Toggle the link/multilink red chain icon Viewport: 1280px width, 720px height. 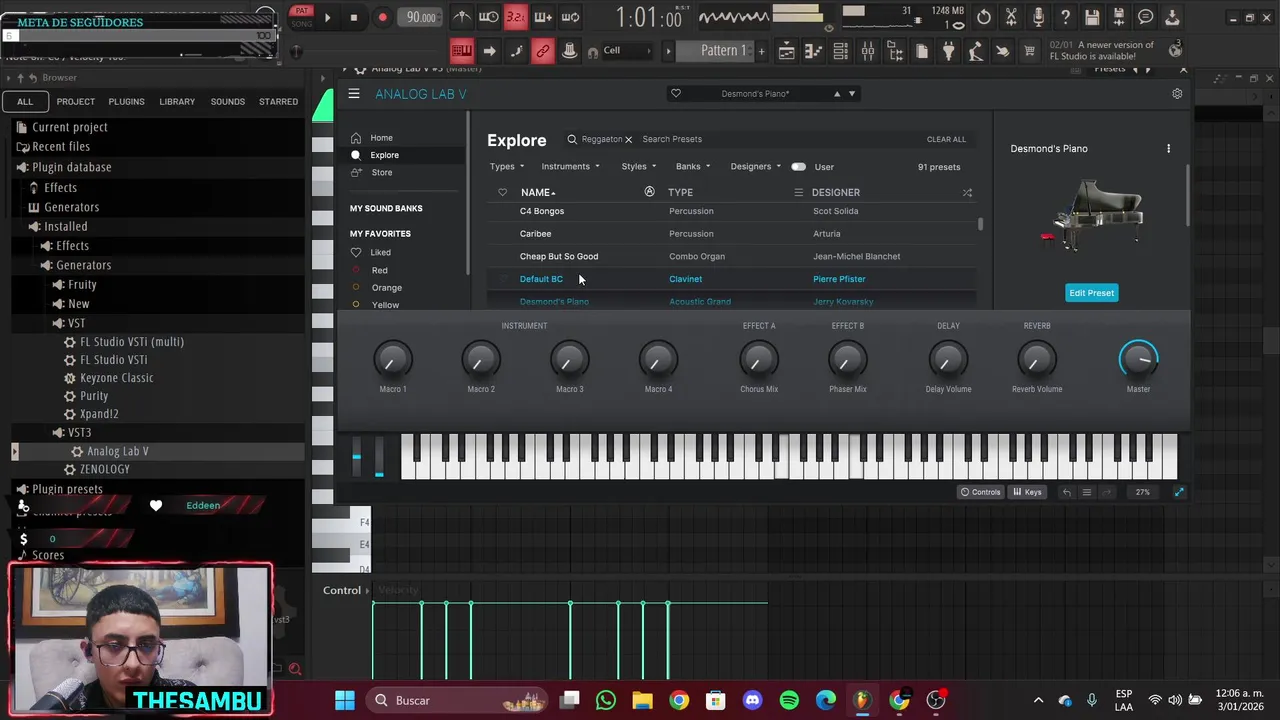pyautogui.click(x=542, y=51)
